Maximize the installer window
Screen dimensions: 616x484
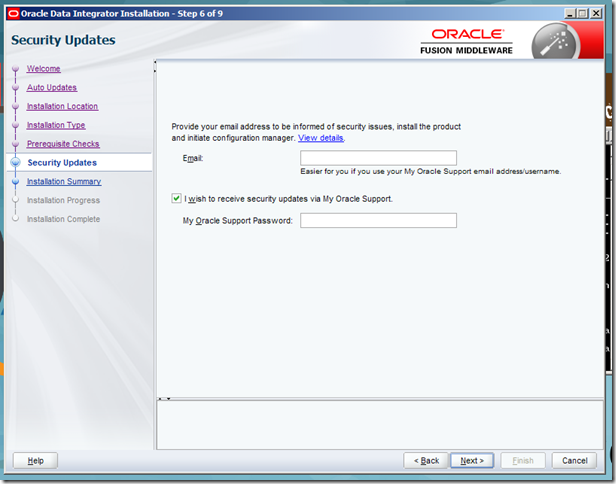coord(583,14)
